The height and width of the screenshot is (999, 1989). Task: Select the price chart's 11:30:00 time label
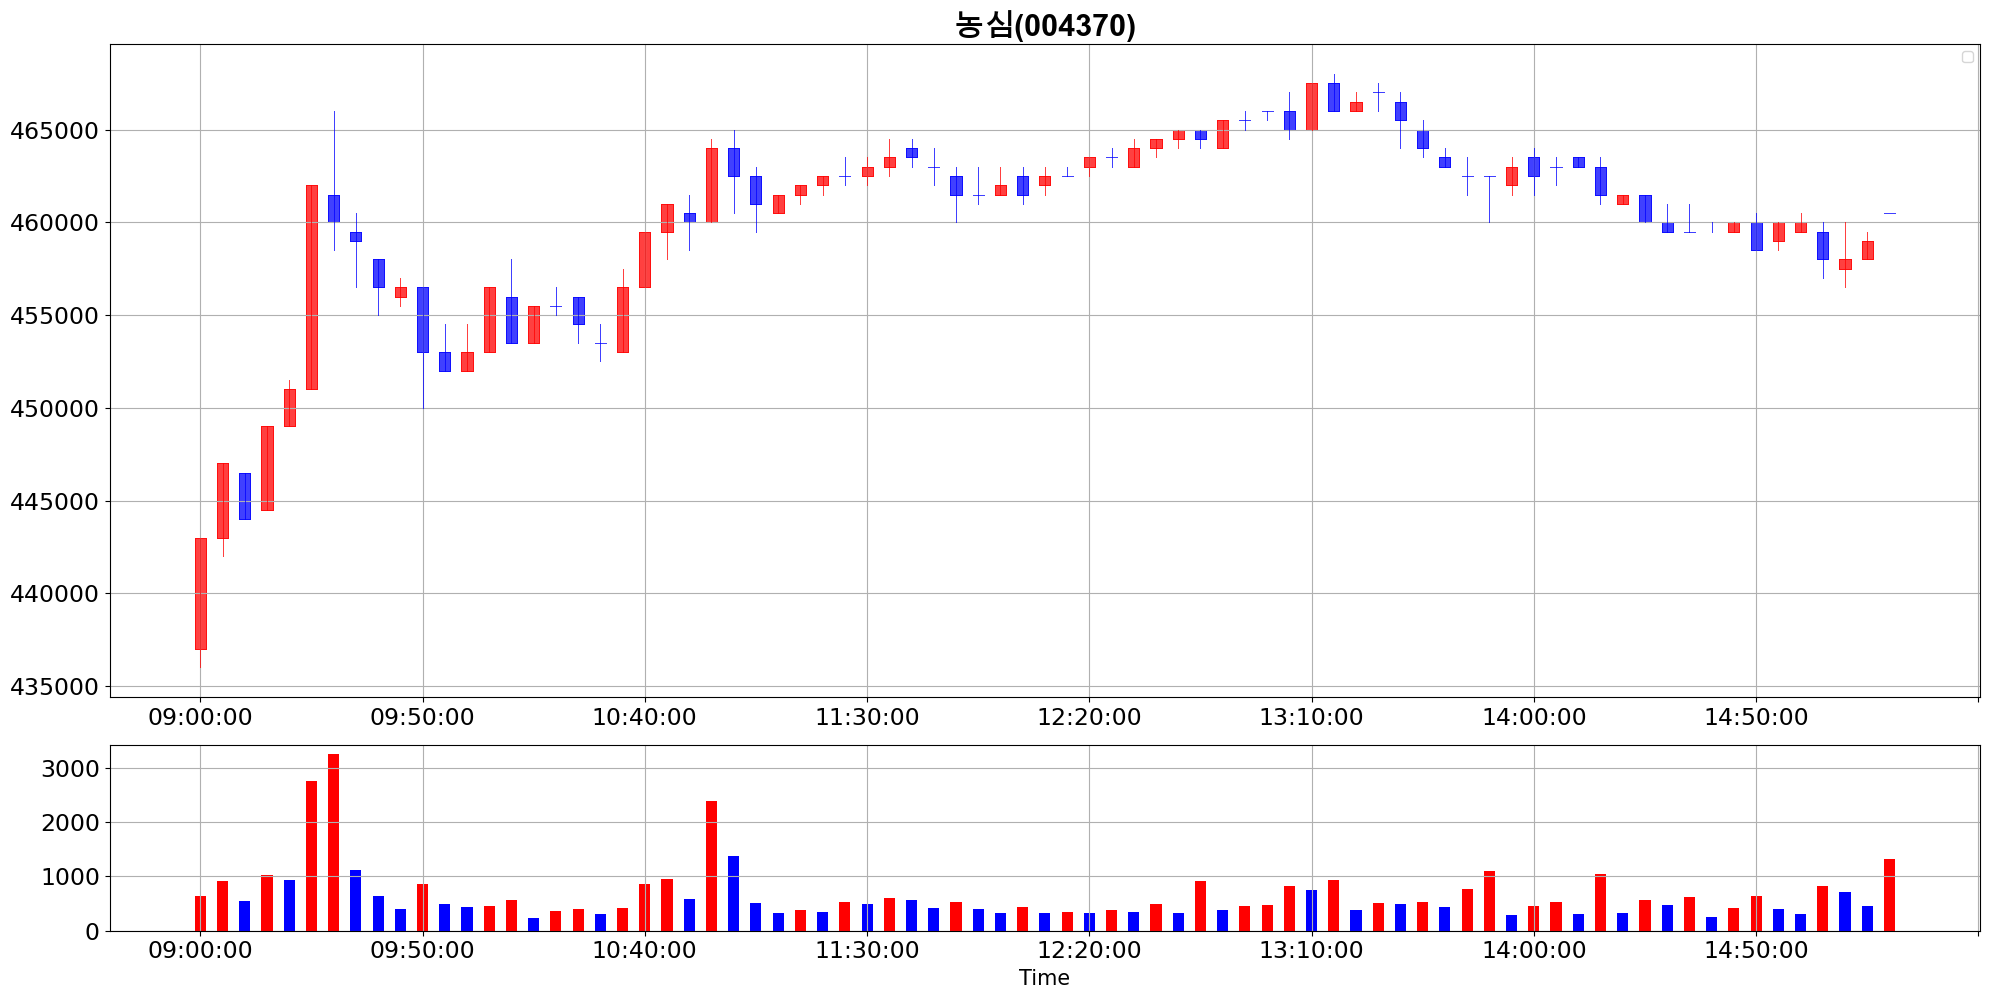pos(867,717)
